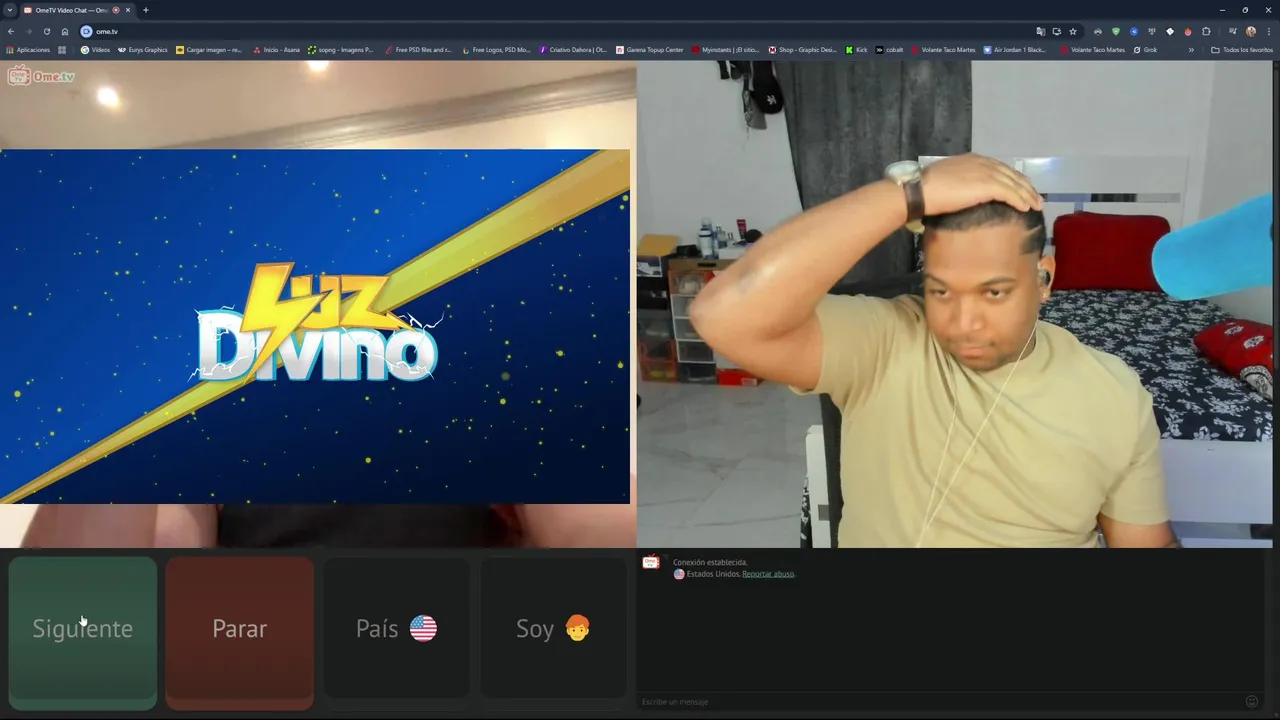Screen dimensions: 1280x720
Task: Open the Chrome three-dot menu
Action: click(1269, 32)
